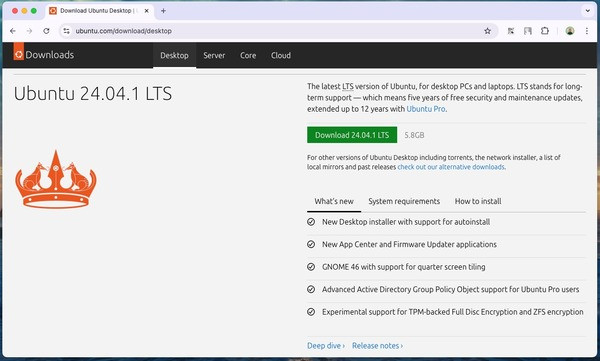Screen dimensions: 600x361
Task: Click the GNOME 46 quarter screen tiling text
Action: [403, 267]
